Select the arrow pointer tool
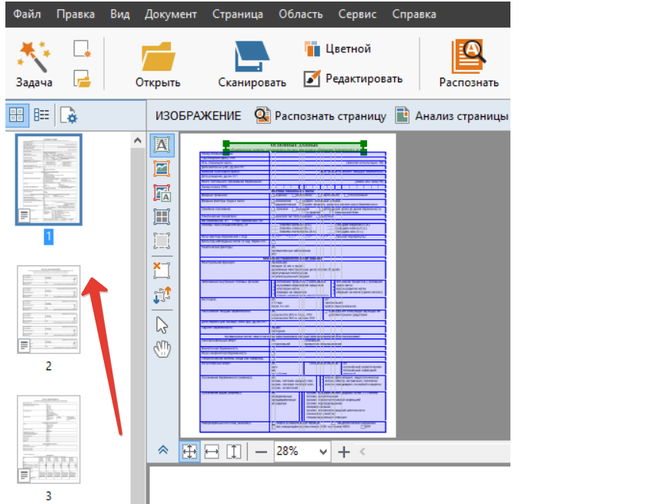This screenshot has width=659, height=504. click(162, 324)
